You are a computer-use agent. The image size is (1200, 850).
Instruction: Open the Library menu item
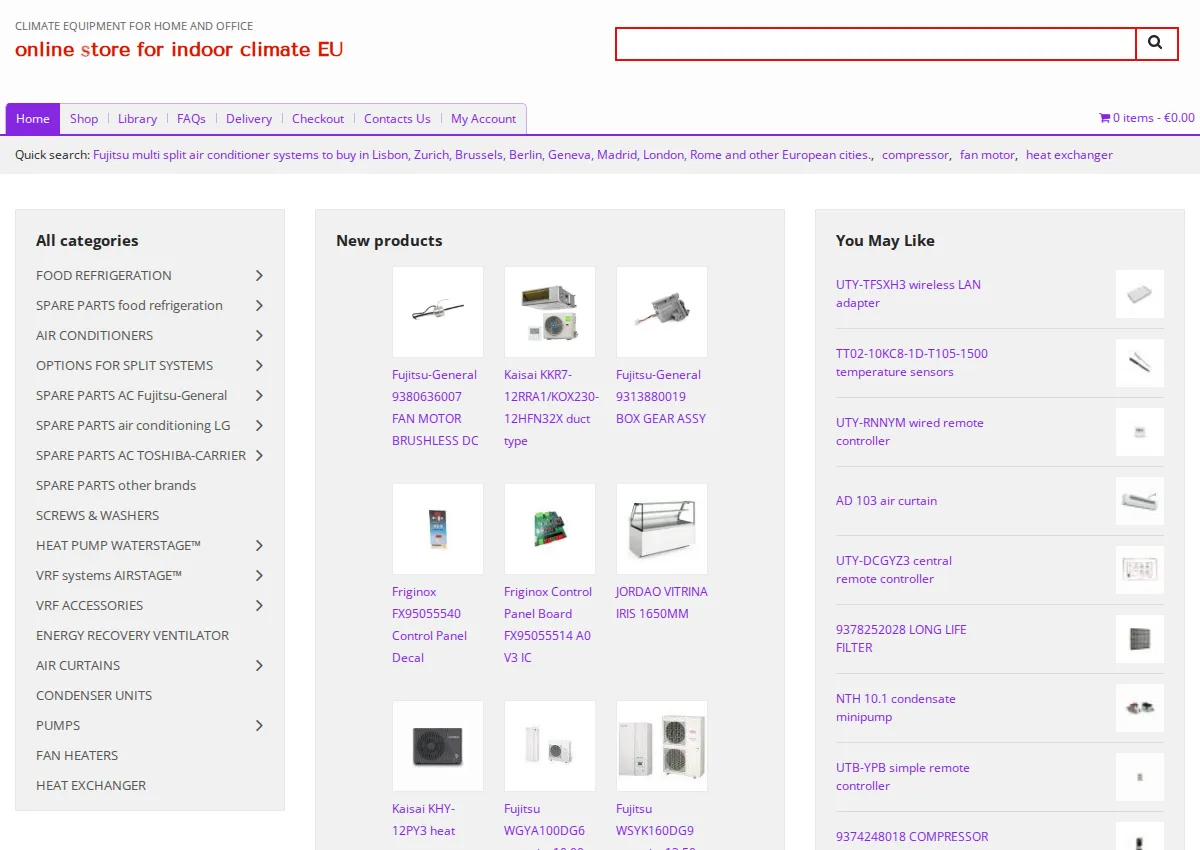tap(137, 118)
